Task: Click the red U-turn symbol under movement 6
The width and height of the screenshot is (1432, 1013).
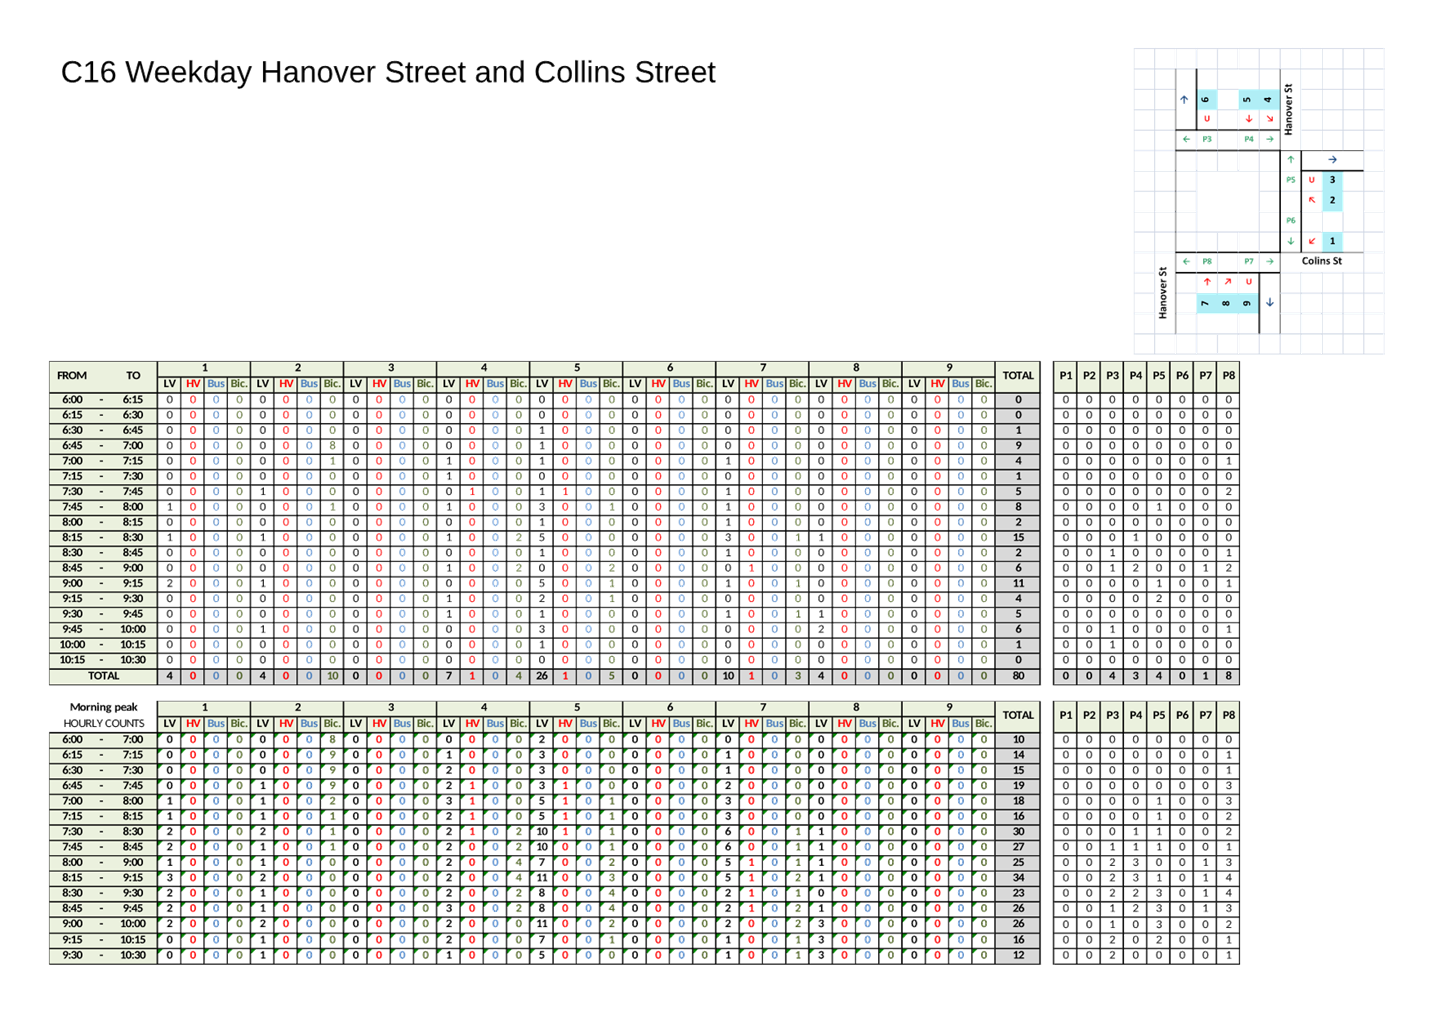Action: [x=1207, y=119]
